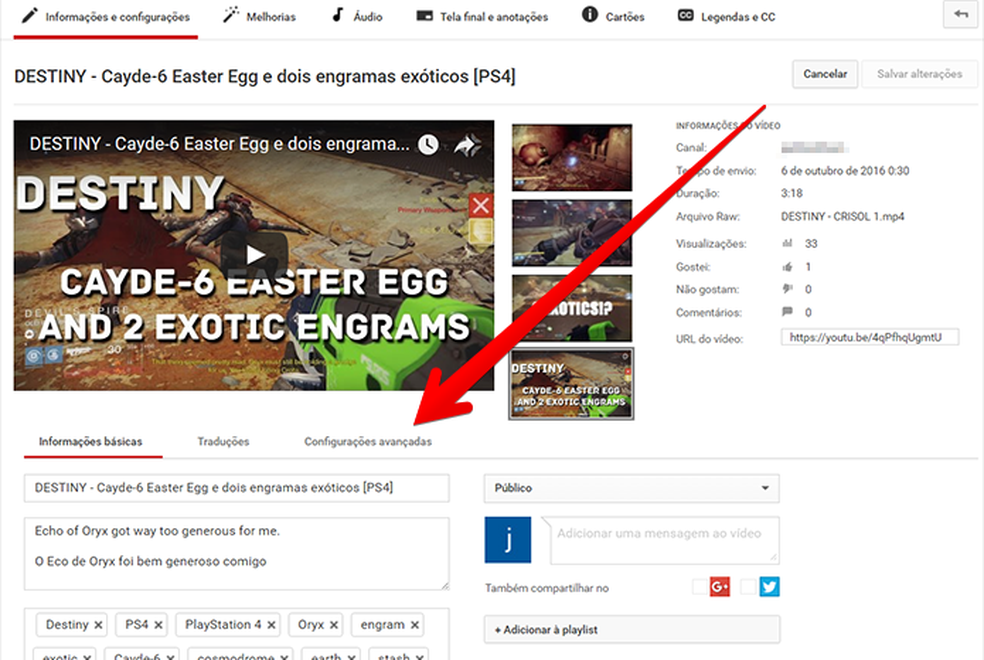Viewport: 984px width, 660px height.
Task: Click the blue j channel avatar
Action: [x=508, y=540]
